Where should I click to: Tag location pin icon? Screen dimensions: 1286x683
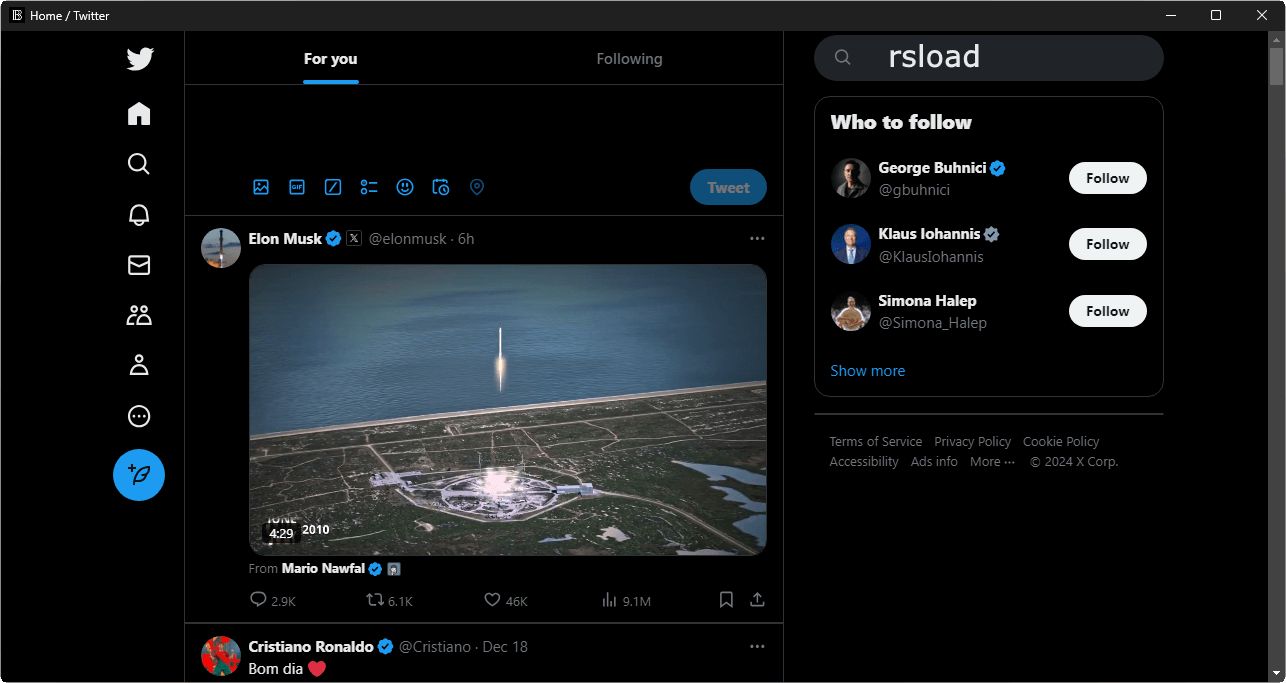477,187
